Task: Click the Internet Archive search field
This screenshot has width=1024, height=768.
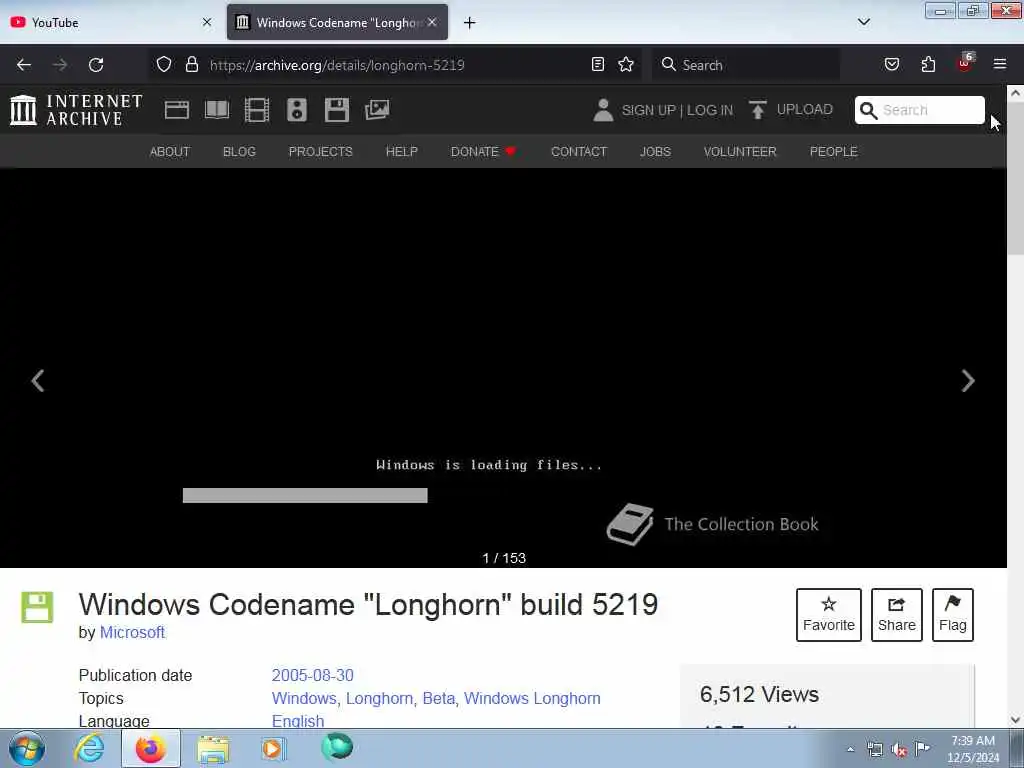Action: click(x=920, y=110)
